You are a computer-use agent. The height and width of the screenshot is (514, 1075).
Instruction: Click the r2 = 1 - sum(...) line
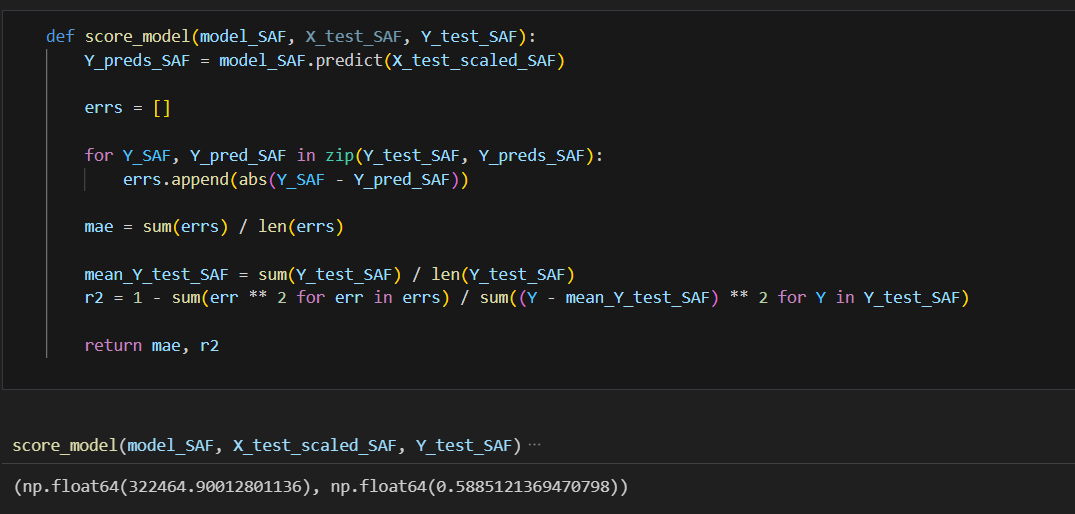click(x=527, y=298)
